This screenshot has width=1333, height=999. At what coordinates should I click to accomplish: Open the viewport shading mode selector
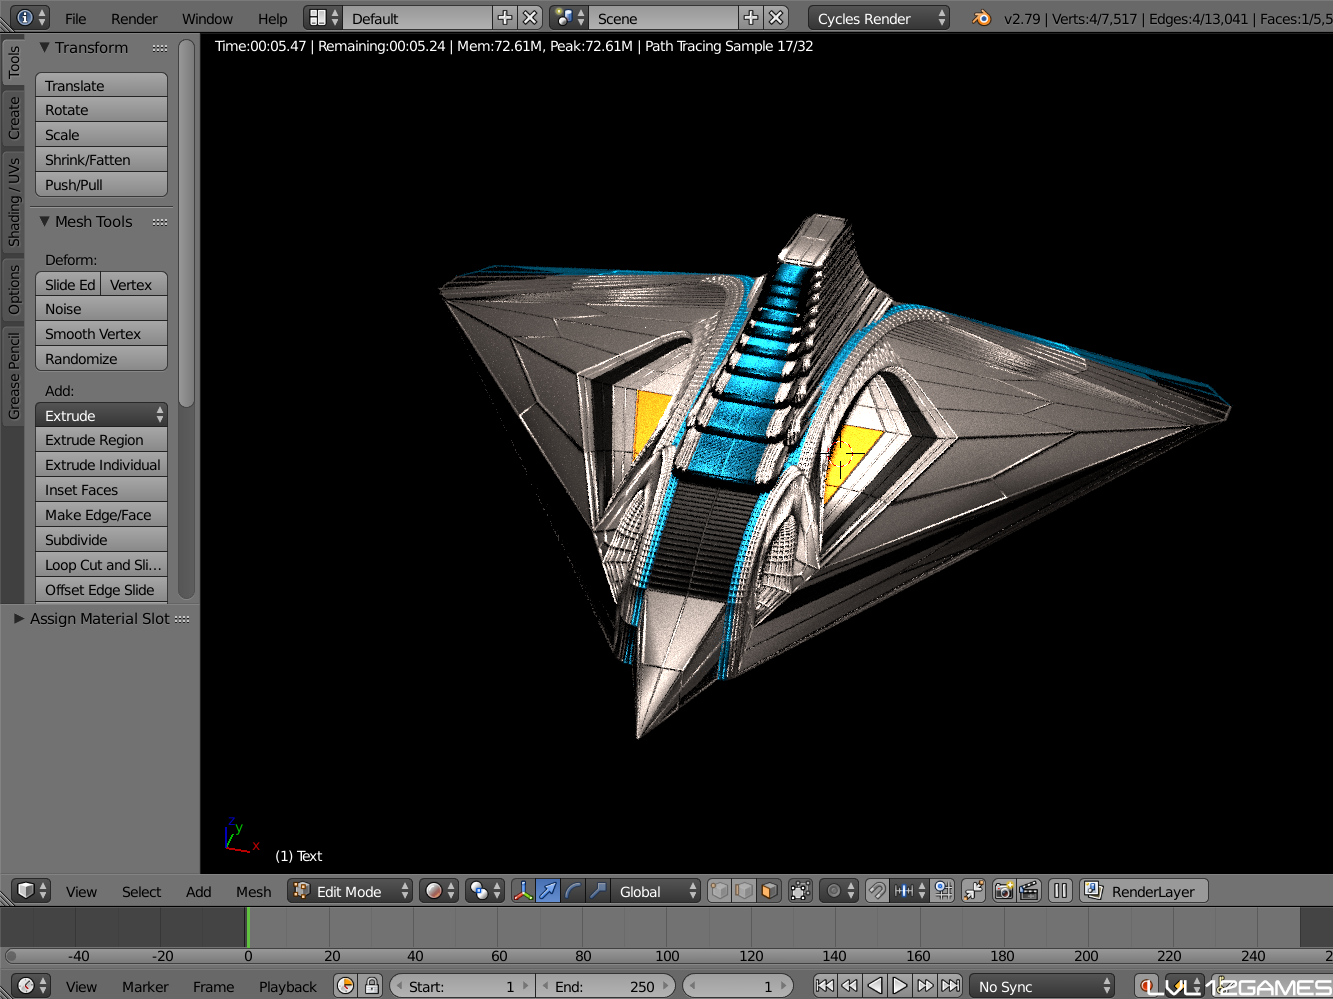pos(438,891)
